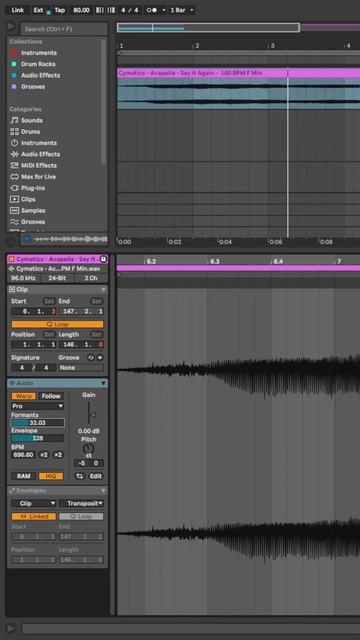The height and width of the screenshot is (640, 360).
Task: Enable Ext sync button
Action: point(38,10)
